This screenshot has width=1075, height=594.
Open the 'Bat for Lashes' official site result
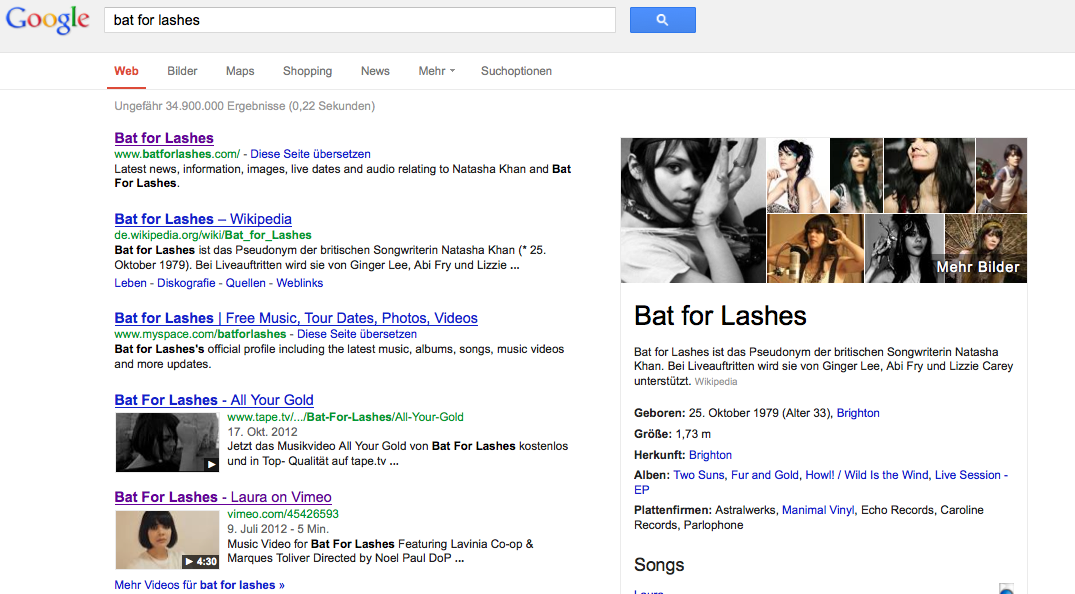[164, 138]
